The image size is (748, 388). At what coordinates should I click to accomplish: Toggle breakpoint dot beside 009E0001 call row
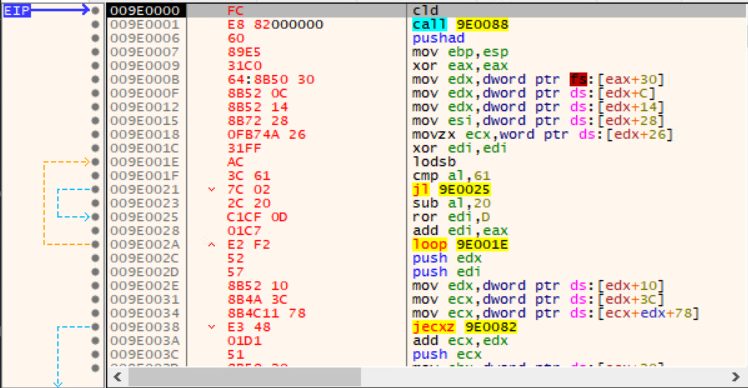[95, 24]
